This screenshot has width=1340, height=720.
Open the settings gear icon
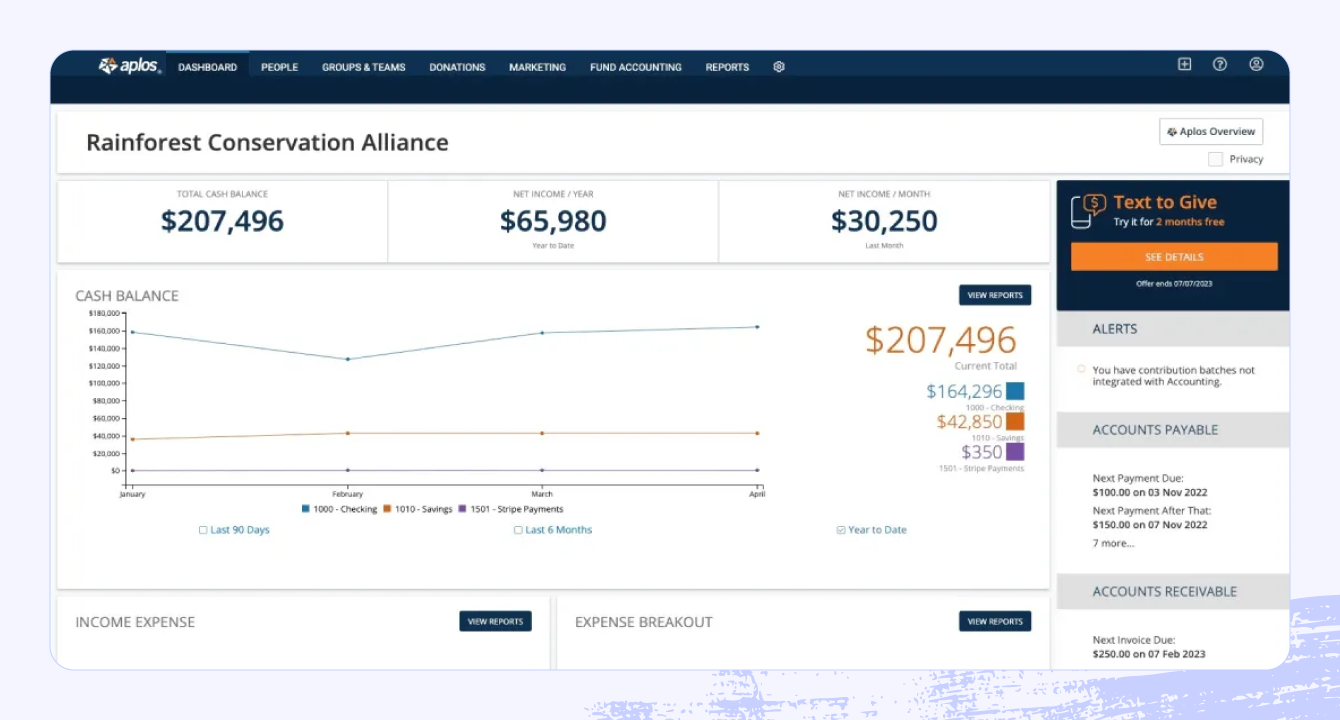779,67
